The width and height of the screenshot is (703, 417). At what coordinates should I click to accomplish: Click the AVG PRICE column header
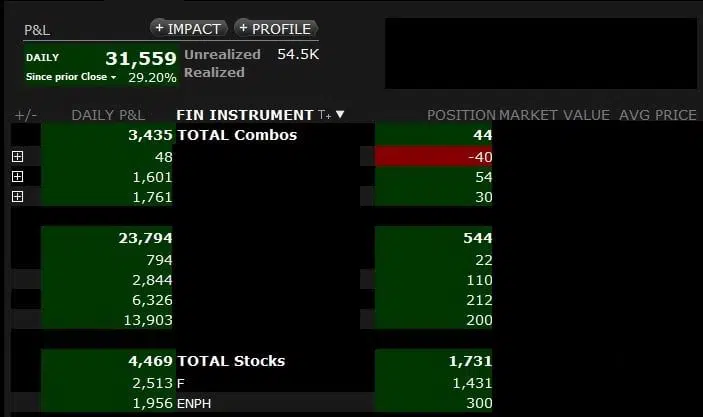click(658, 115)
